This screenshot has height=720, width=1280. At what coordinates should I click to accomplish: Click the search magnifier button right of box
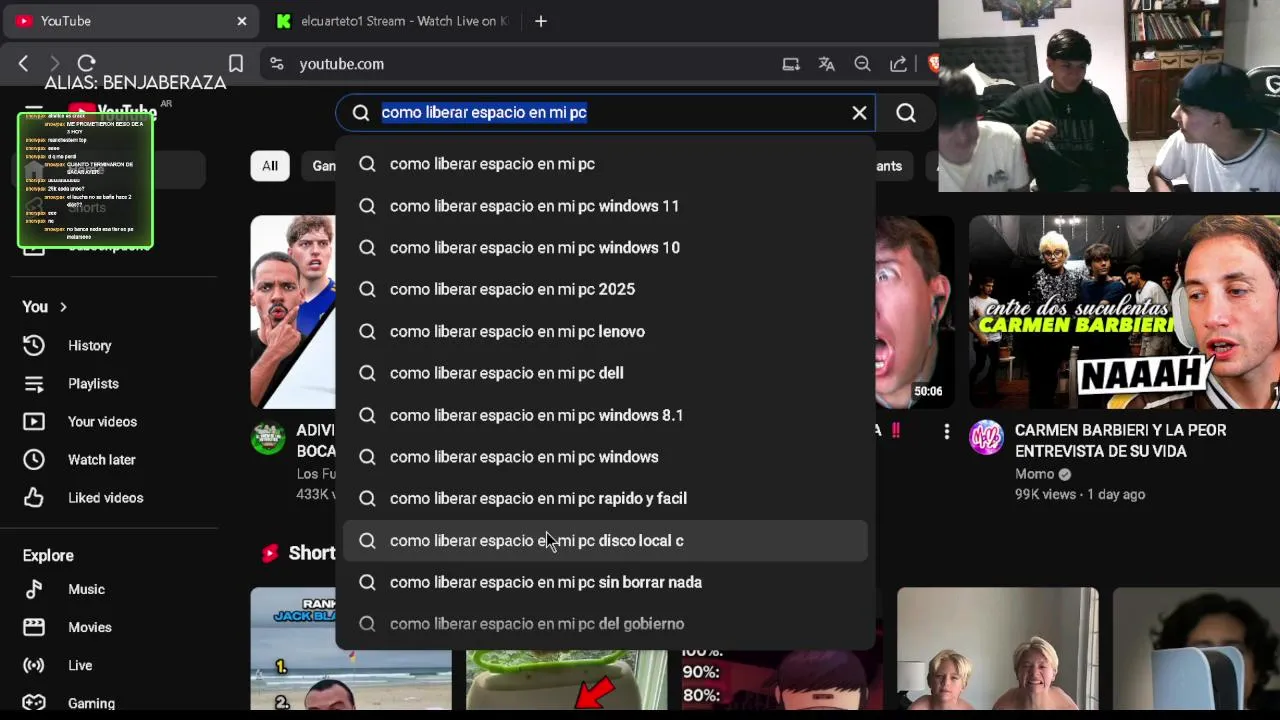906,113
